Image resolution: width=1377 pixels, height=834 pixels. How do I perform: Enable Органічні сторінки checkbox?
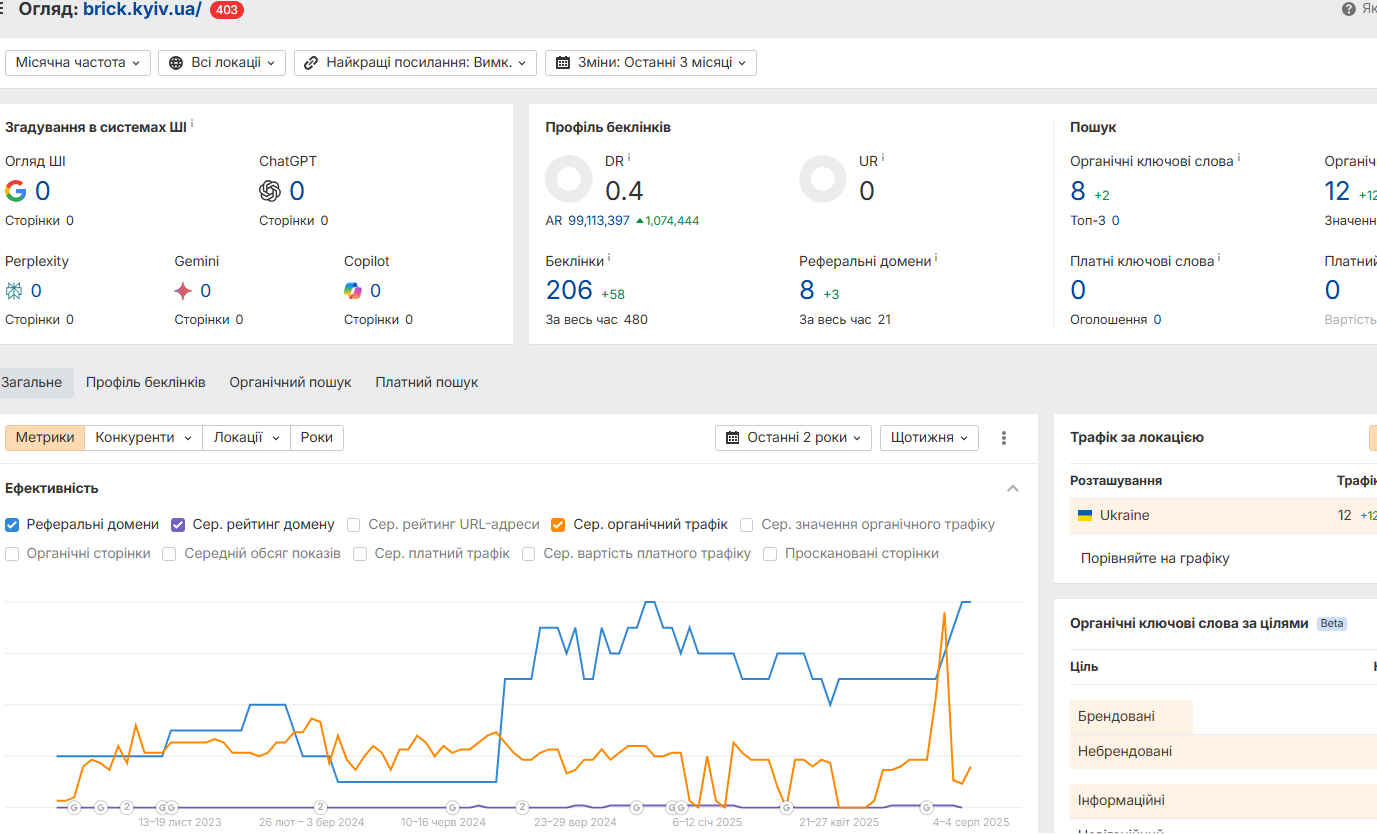[x=12, y=553]
